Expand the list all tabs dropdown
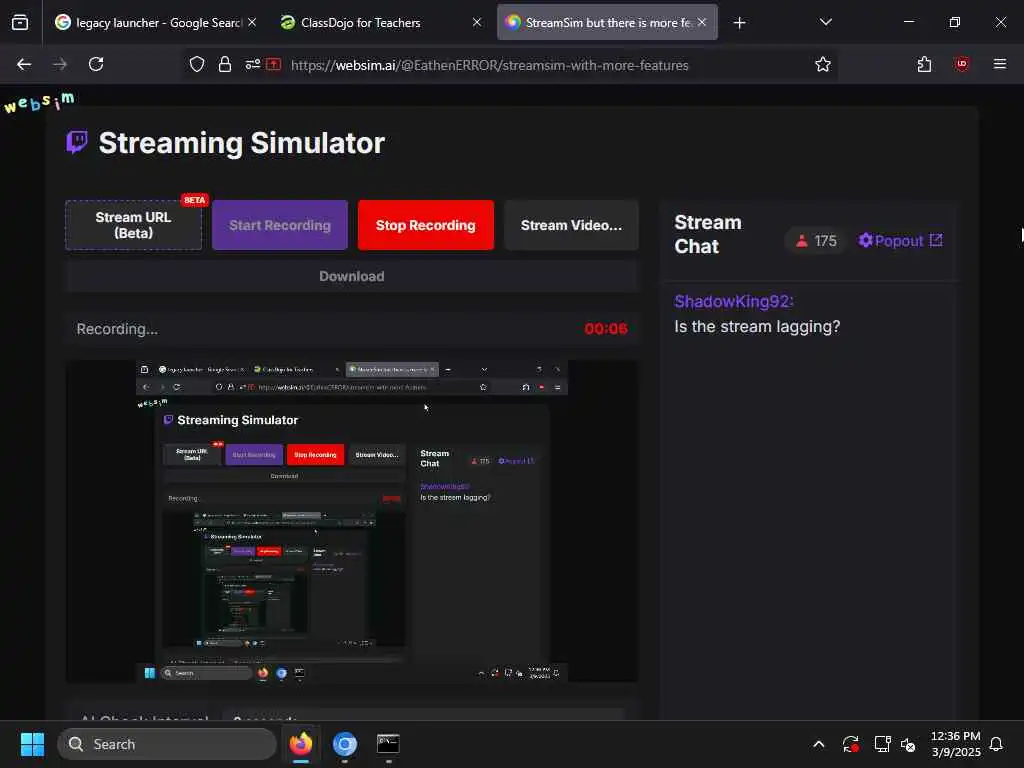 tap(825, 22)
